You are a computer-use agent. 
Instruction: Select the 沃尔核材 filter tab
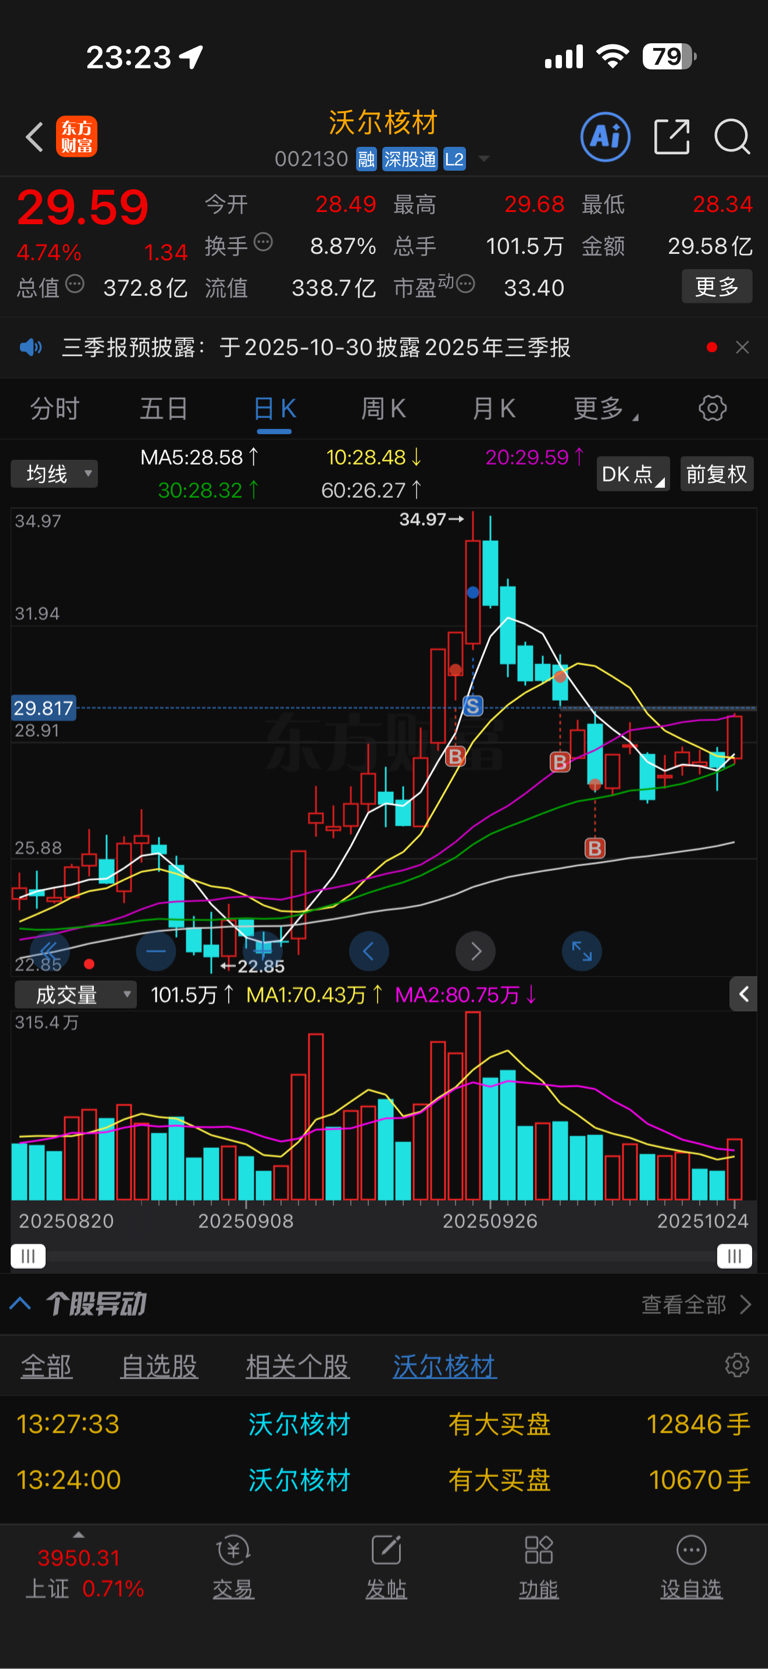point(444,1366)
